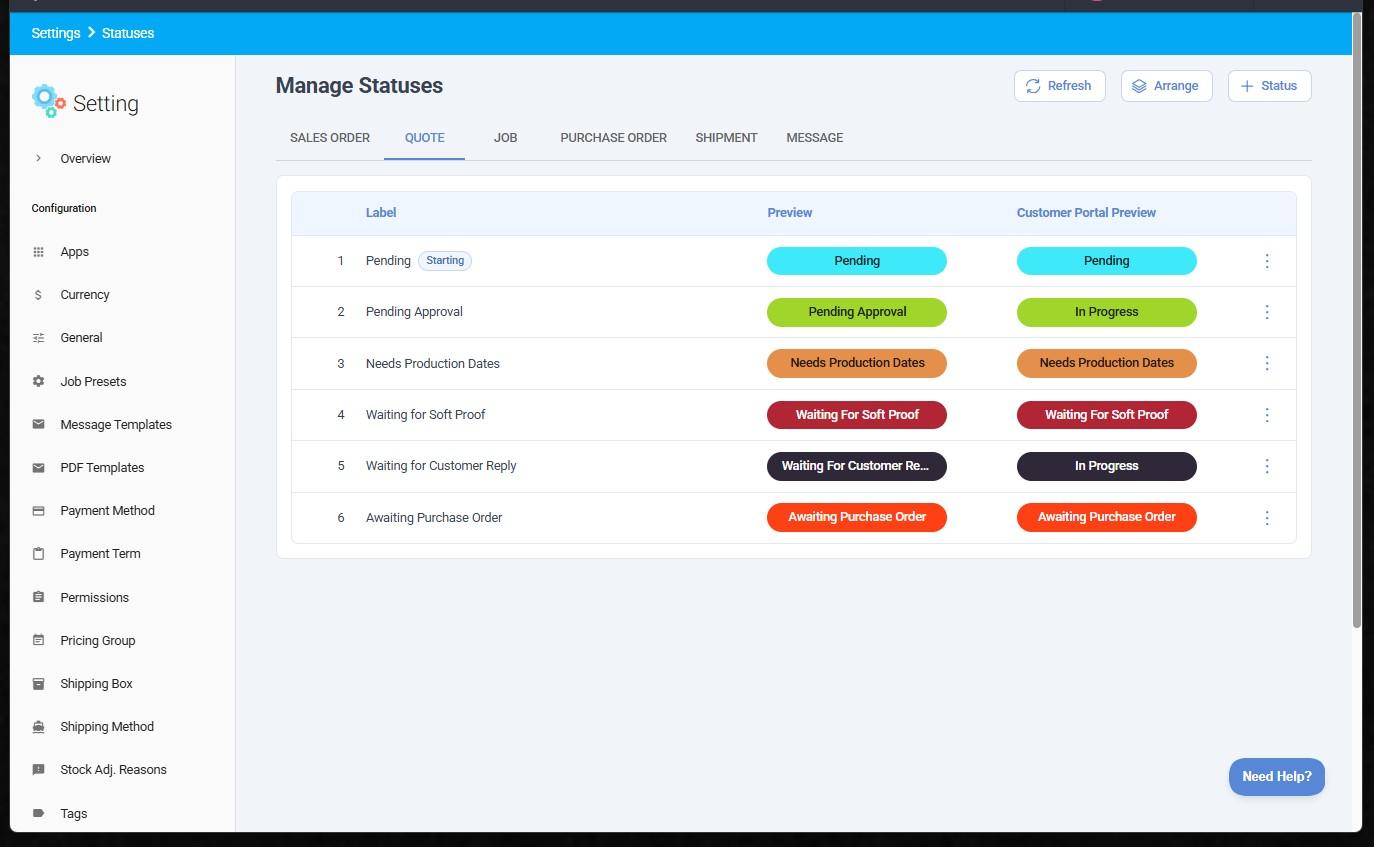Click the Apps grid icon in sidebar
This screenshot has height=847, width=1374.
38,252
